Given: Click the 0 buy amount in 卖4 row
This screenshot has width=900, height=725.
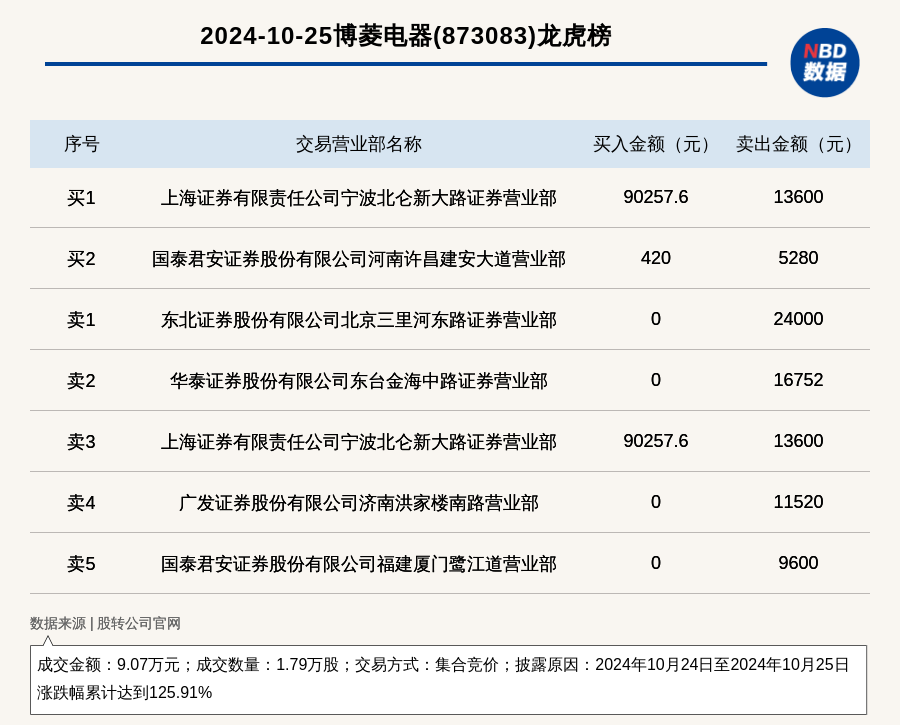Looking at the screenshot, I should point(655,502).
